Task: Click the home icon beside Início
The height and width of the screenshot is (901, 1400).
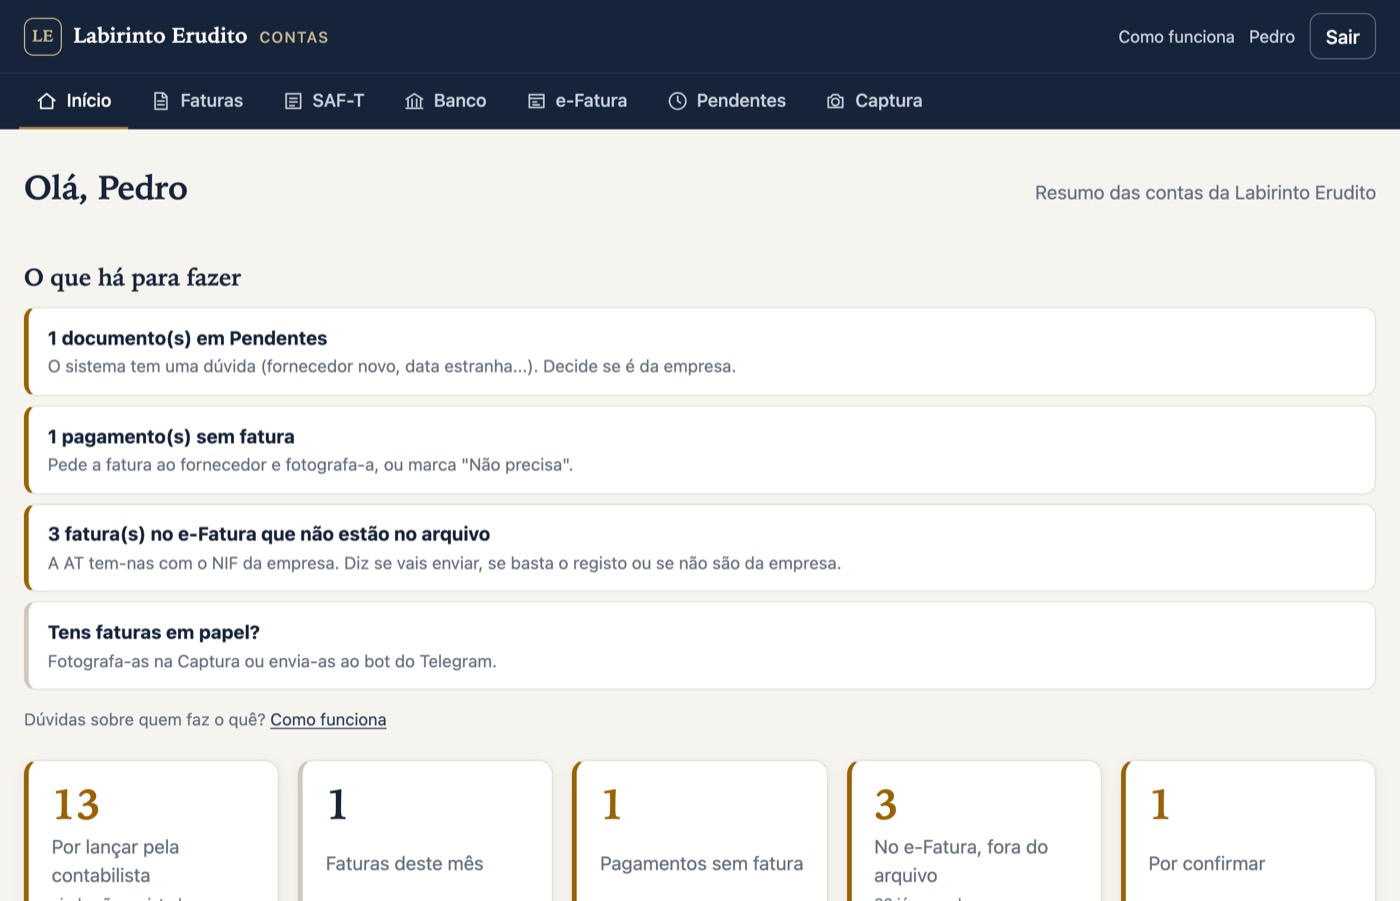Action: tap(46, 101)
